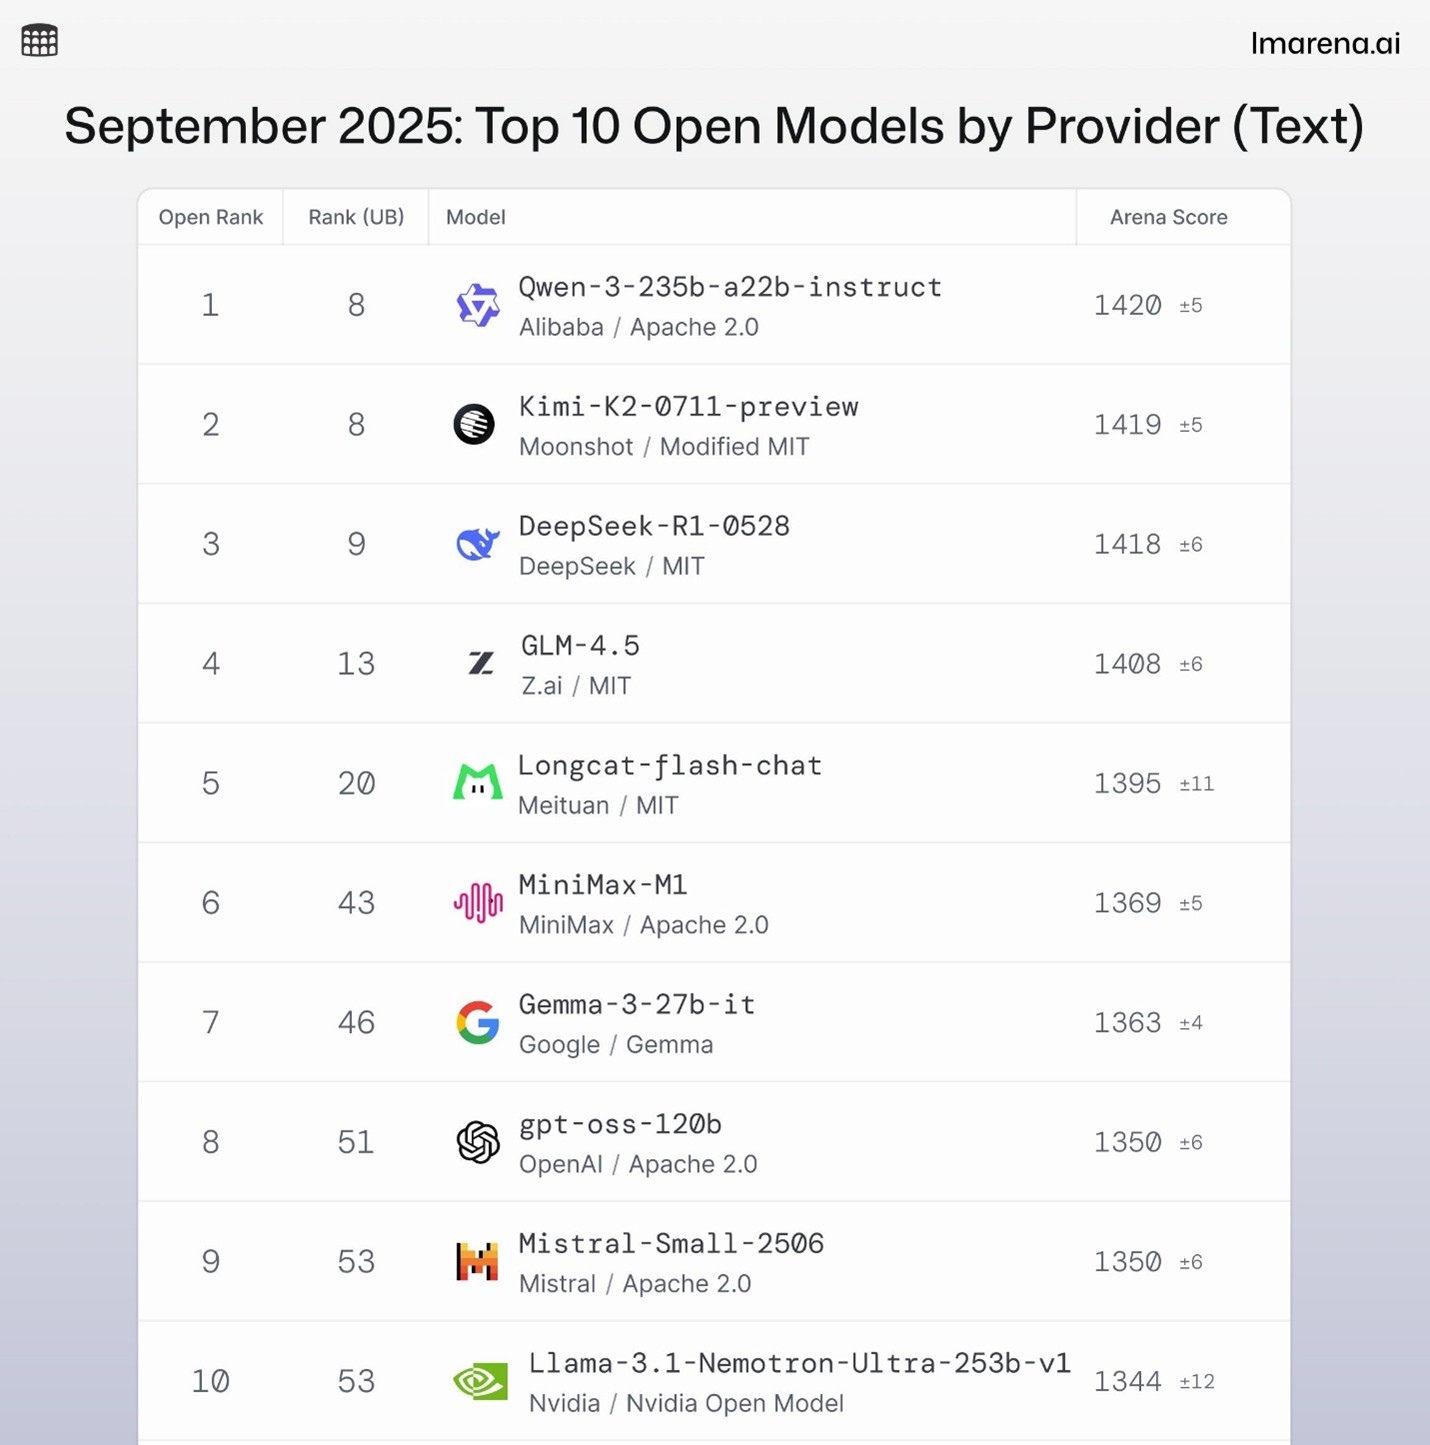Click the DeepSeek whale logo icon
The image size is (1430, 1445).
(x=477, y=544)
